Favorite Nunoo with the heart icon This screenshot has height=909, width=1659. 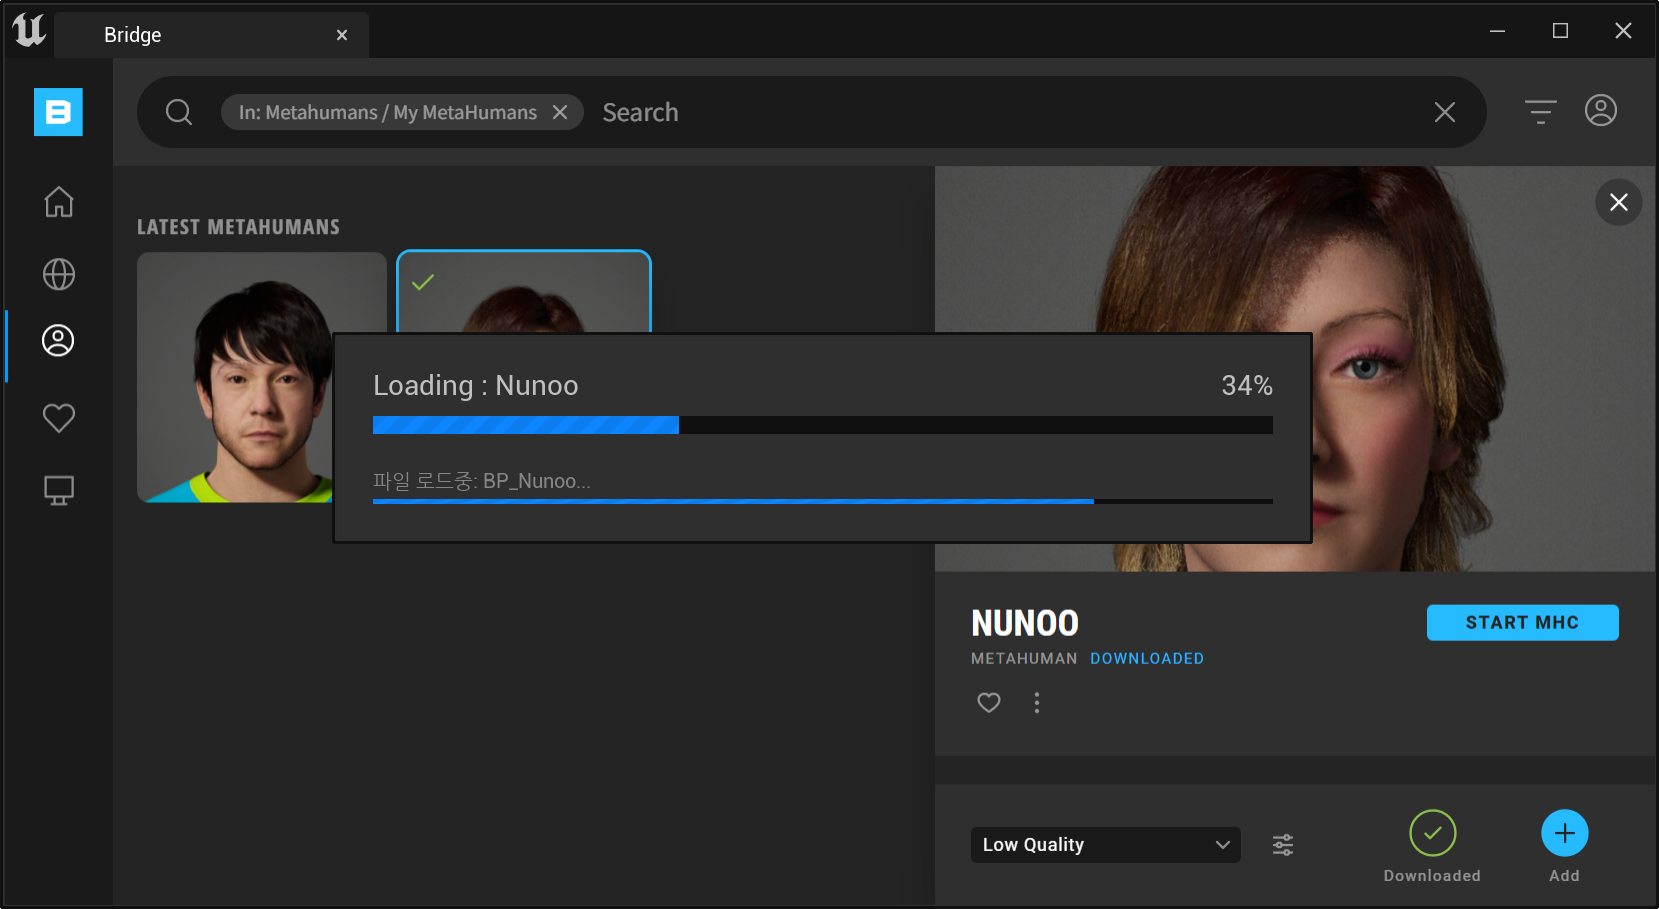coord(989,703)
